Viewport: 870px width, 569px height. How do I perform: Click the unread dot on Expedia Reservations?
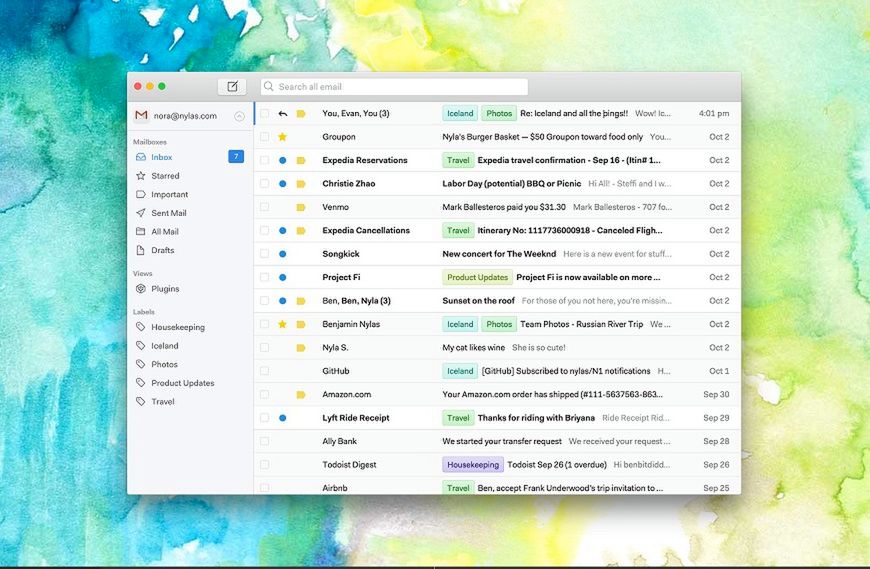click(x=282, y=160)
